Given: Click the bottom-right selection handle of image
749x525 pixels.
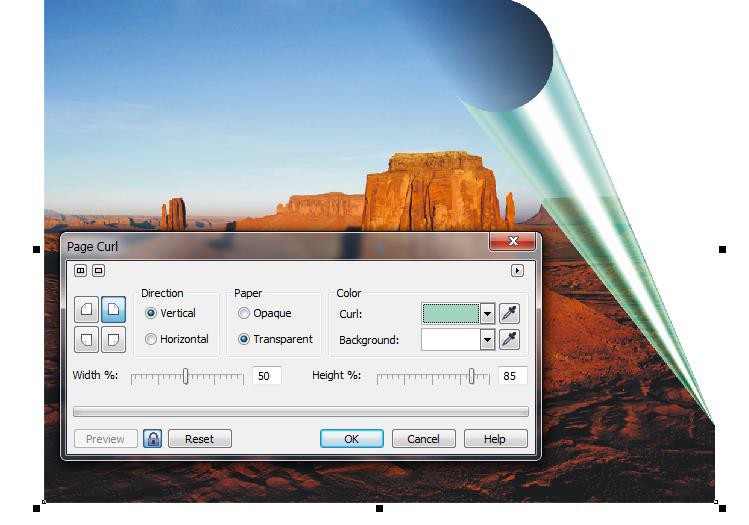Looking at the screenshot, I should [722, 508].
